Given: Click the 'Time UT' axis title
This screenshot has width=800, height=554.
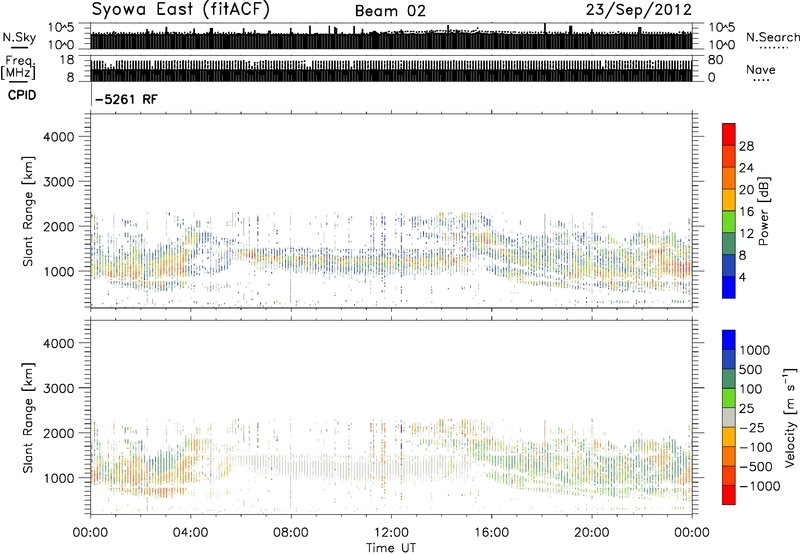Looking at the screenshot, I should 391,548.
